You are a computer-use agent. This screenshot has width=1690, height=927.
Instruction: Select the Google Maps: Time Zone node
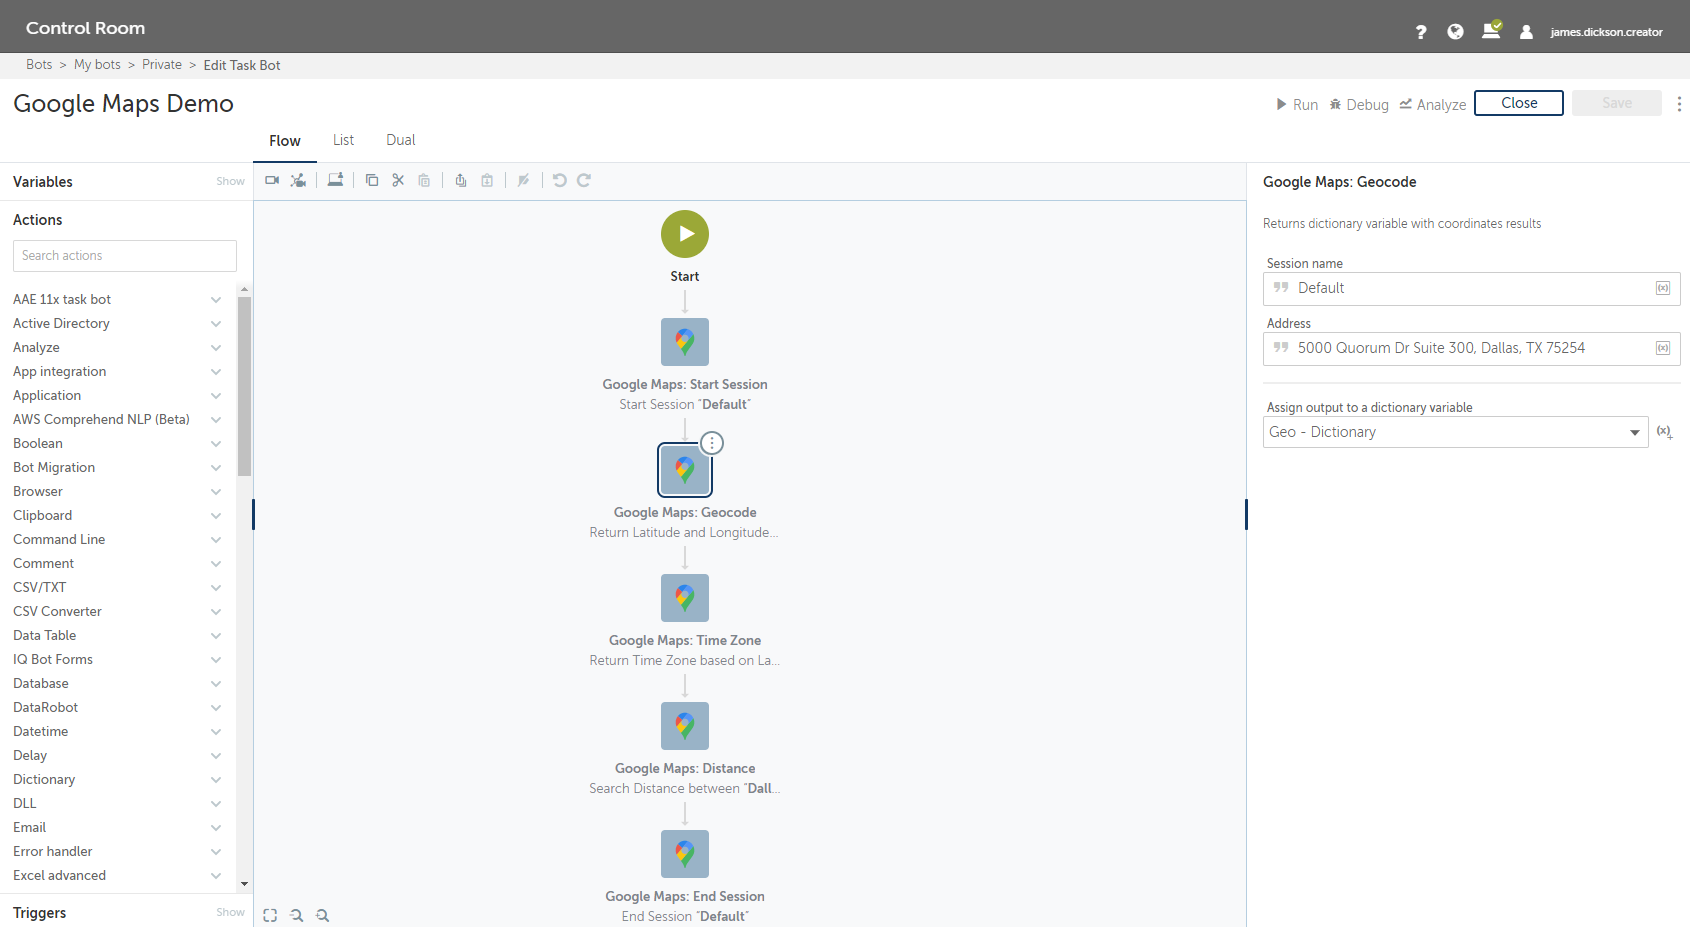click(x=685, y=598)
